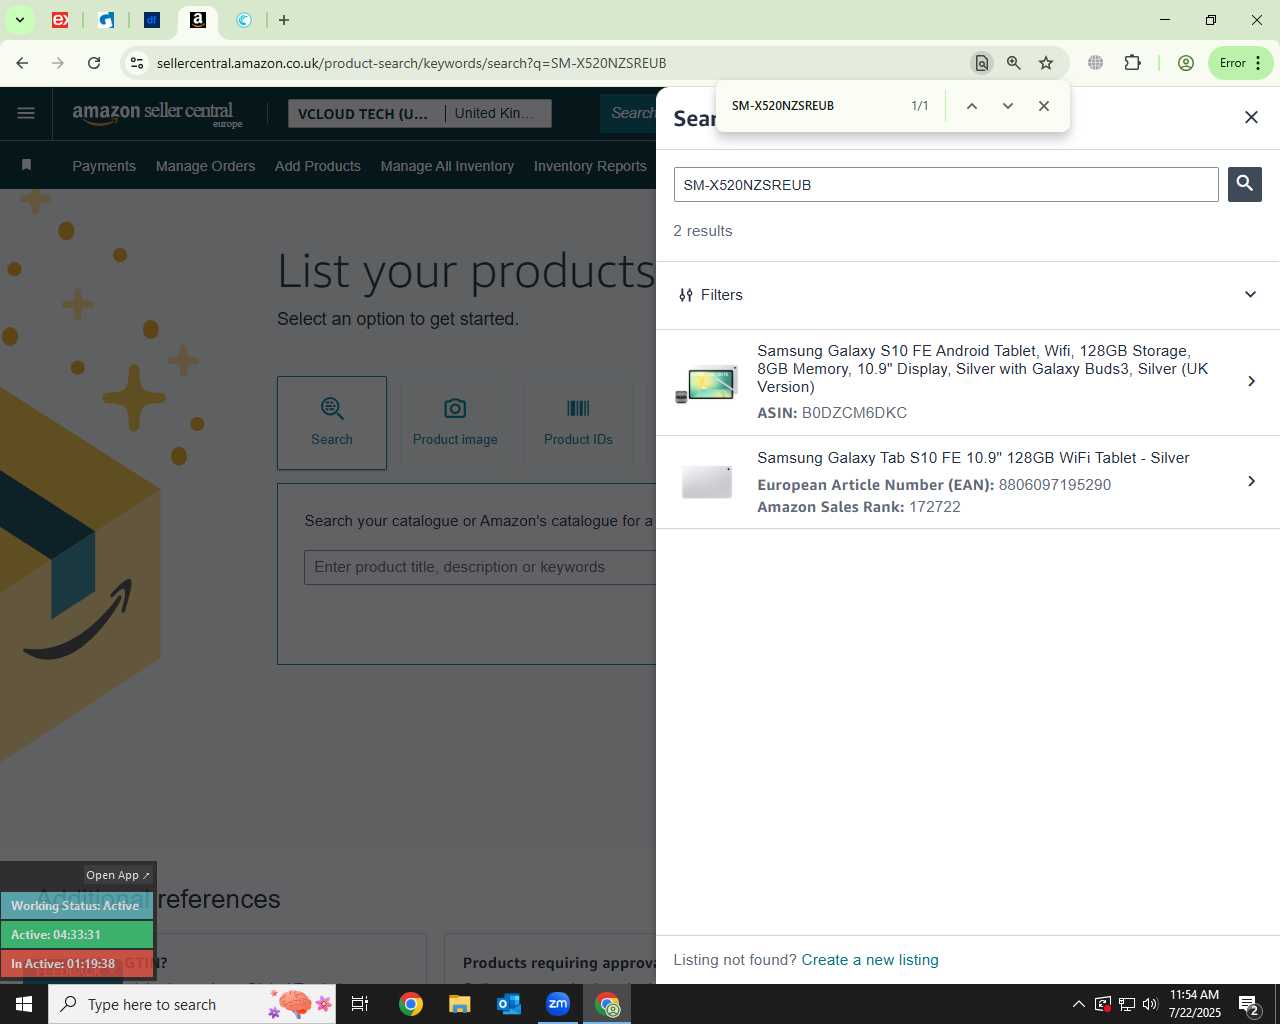The width and height of the screenshot is (1280, 1024).
Task: Open the Extensions puzzle menu
Action: pos(1132,63)
